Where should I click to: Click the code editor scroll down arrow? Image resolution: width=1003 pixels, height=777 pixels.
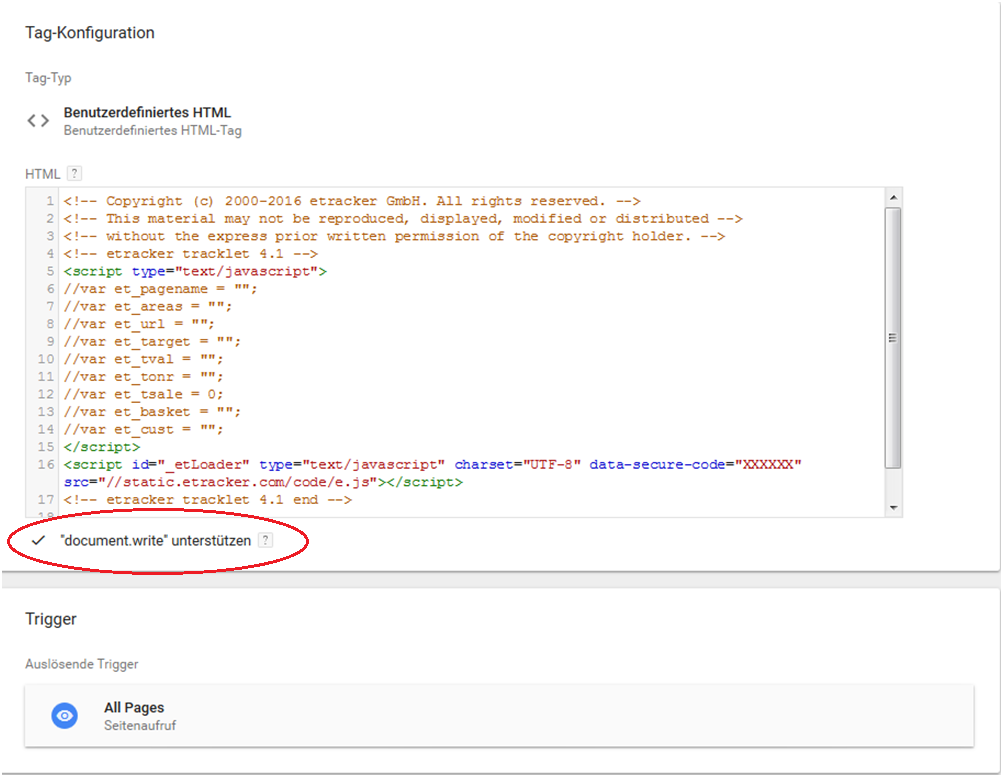coord(893,508)
